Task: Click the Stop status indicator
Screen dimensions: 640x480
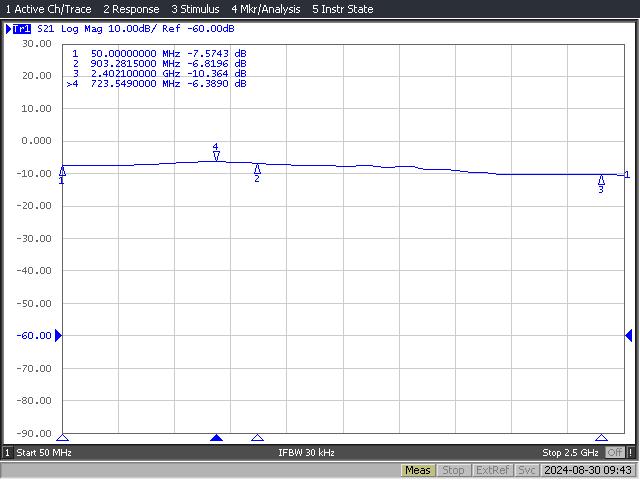Action: point(453,471)
